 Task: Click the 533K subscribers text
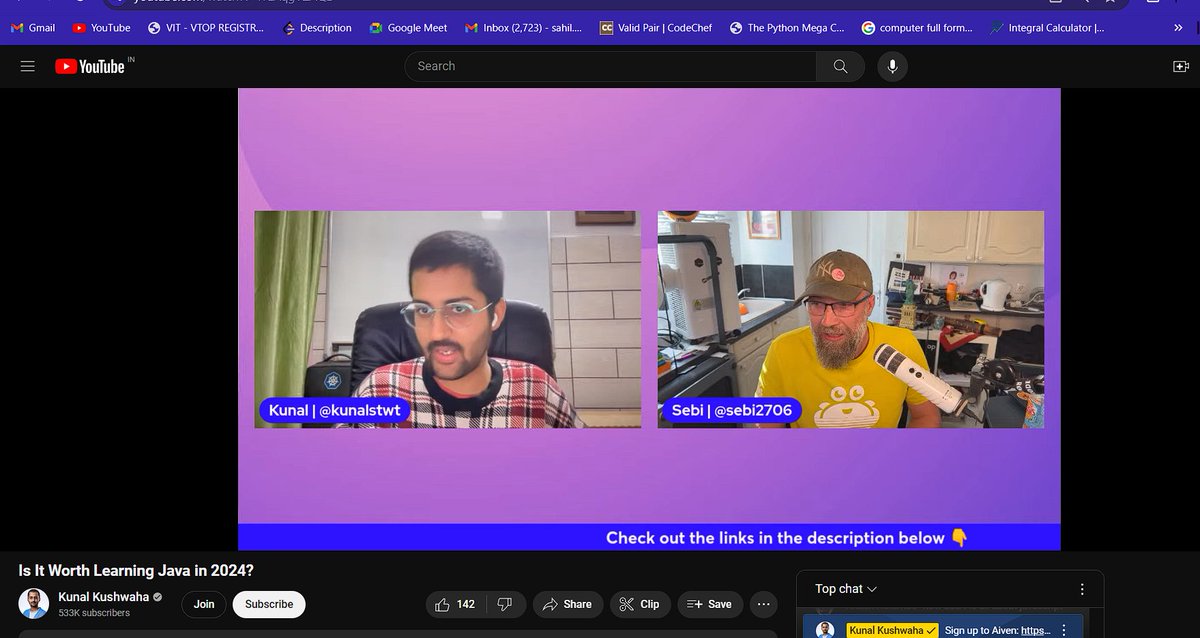tap(94, 613)
